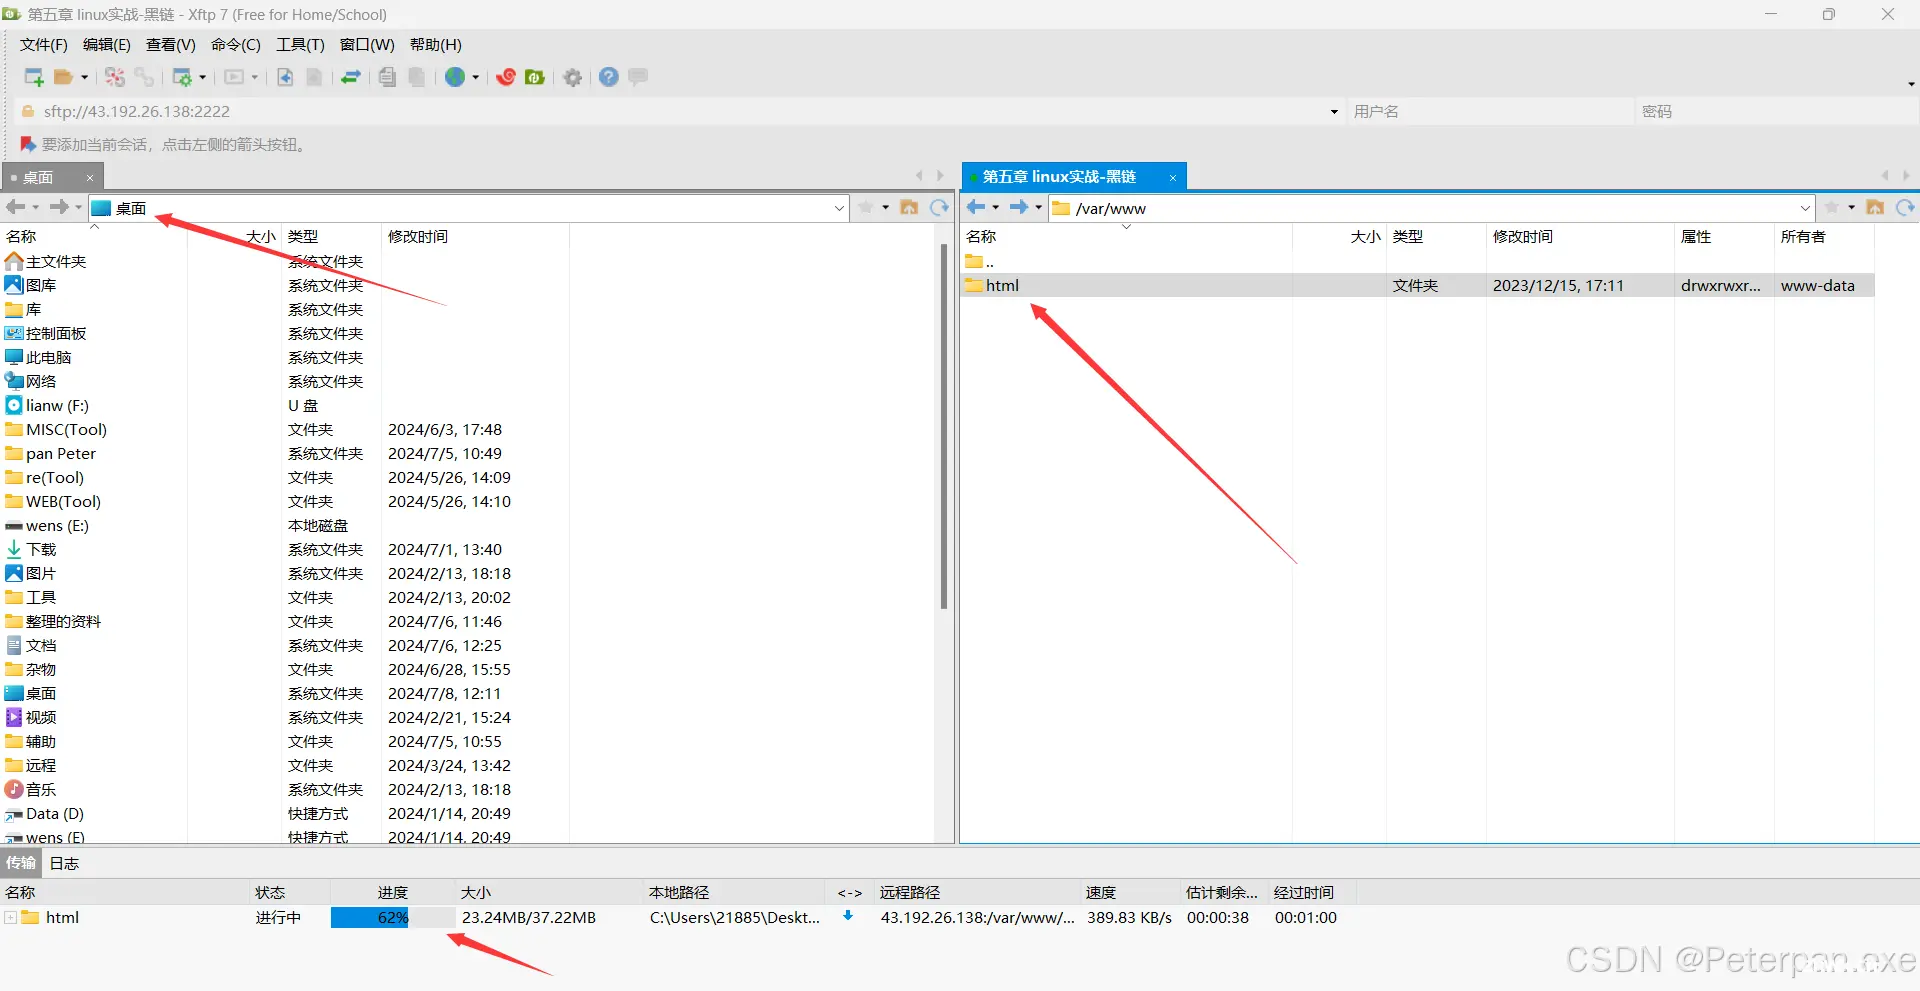Click the speech bubble feedback icon
Image resolution: width=1920 pixels, height=991 pixels.
(638, 76)
